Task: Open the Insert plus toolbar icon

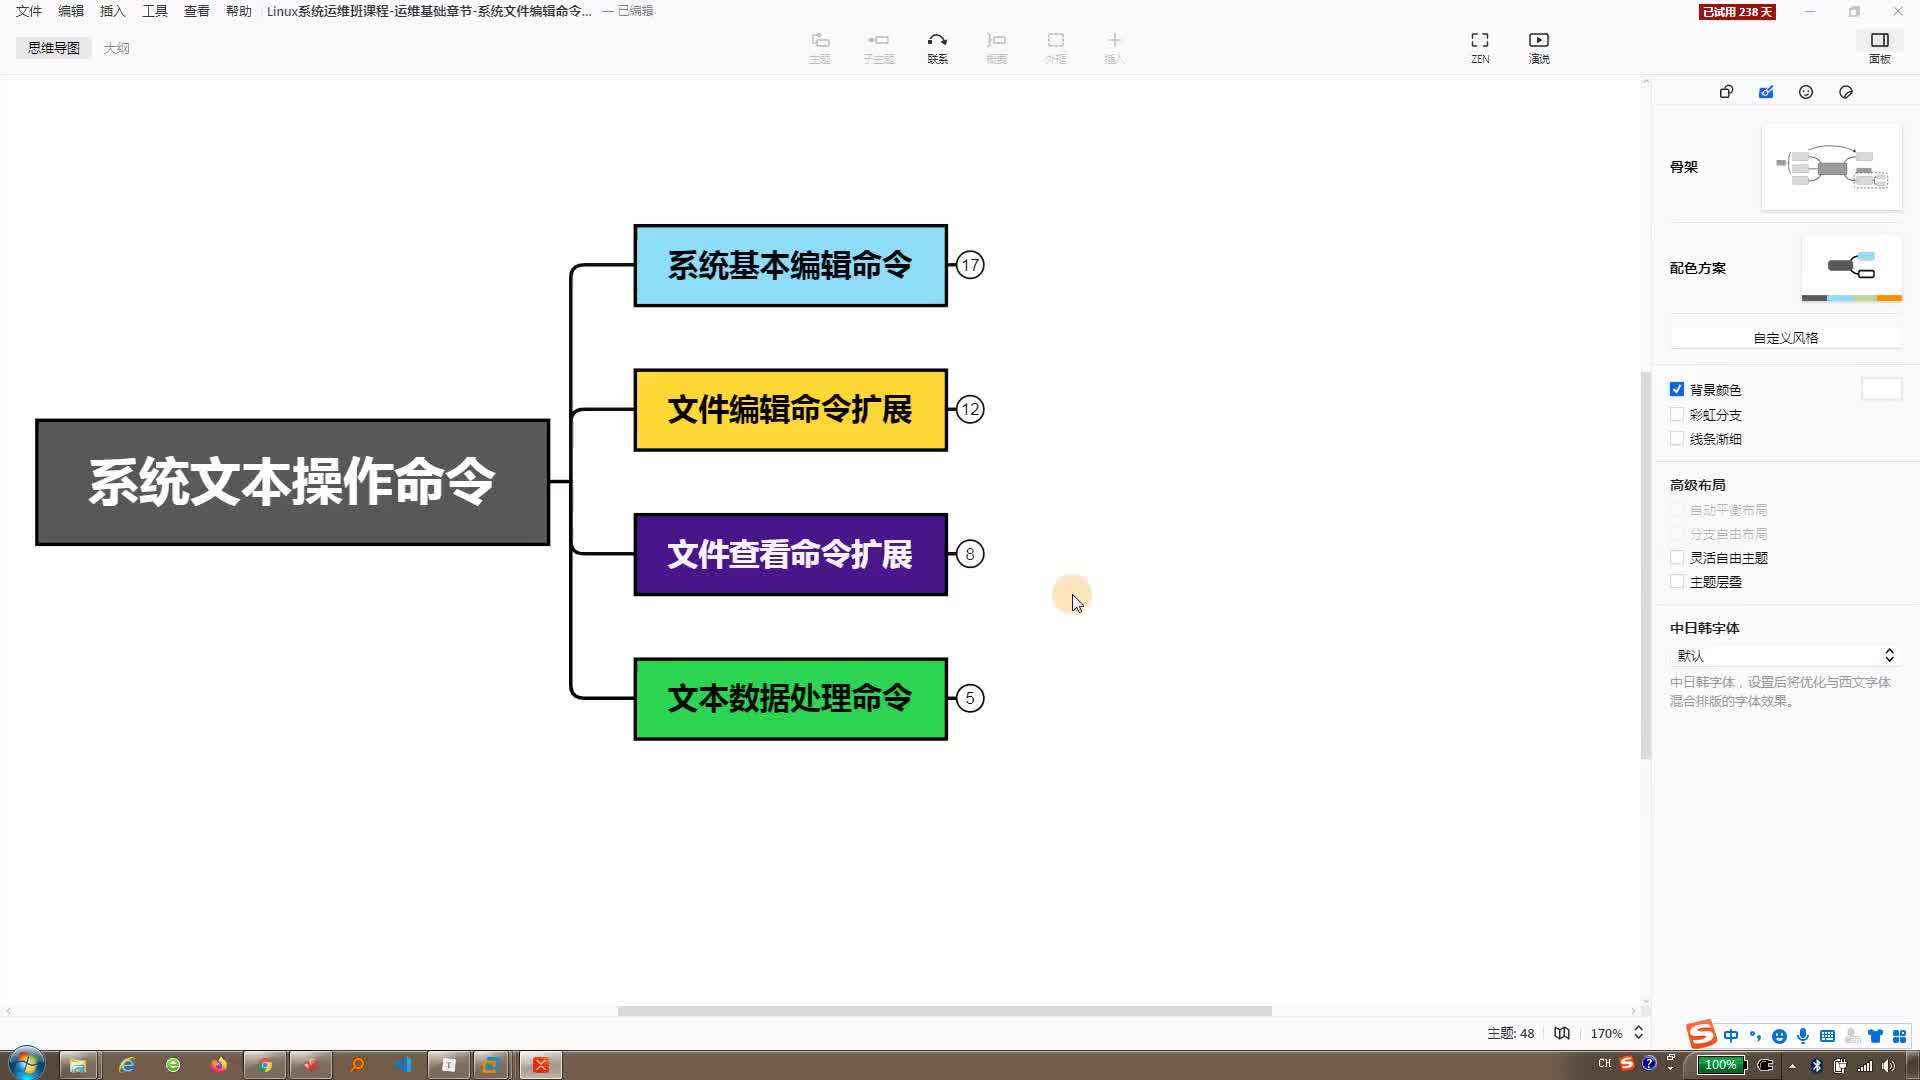Action: (x=1114, y=47)
